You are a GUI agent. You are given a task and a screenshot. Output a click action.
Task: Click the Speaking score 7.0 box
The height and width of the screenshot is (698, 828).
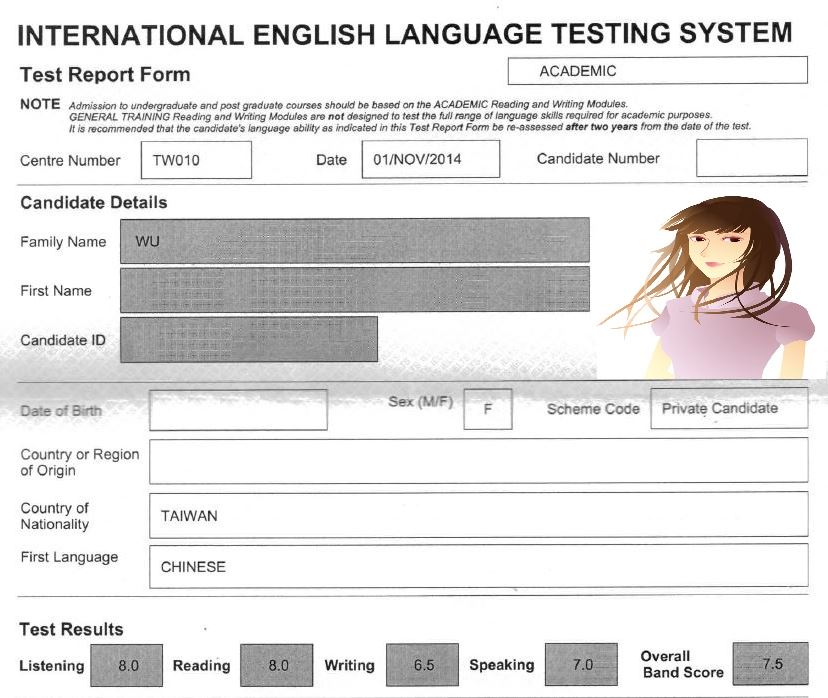[581, 664]
